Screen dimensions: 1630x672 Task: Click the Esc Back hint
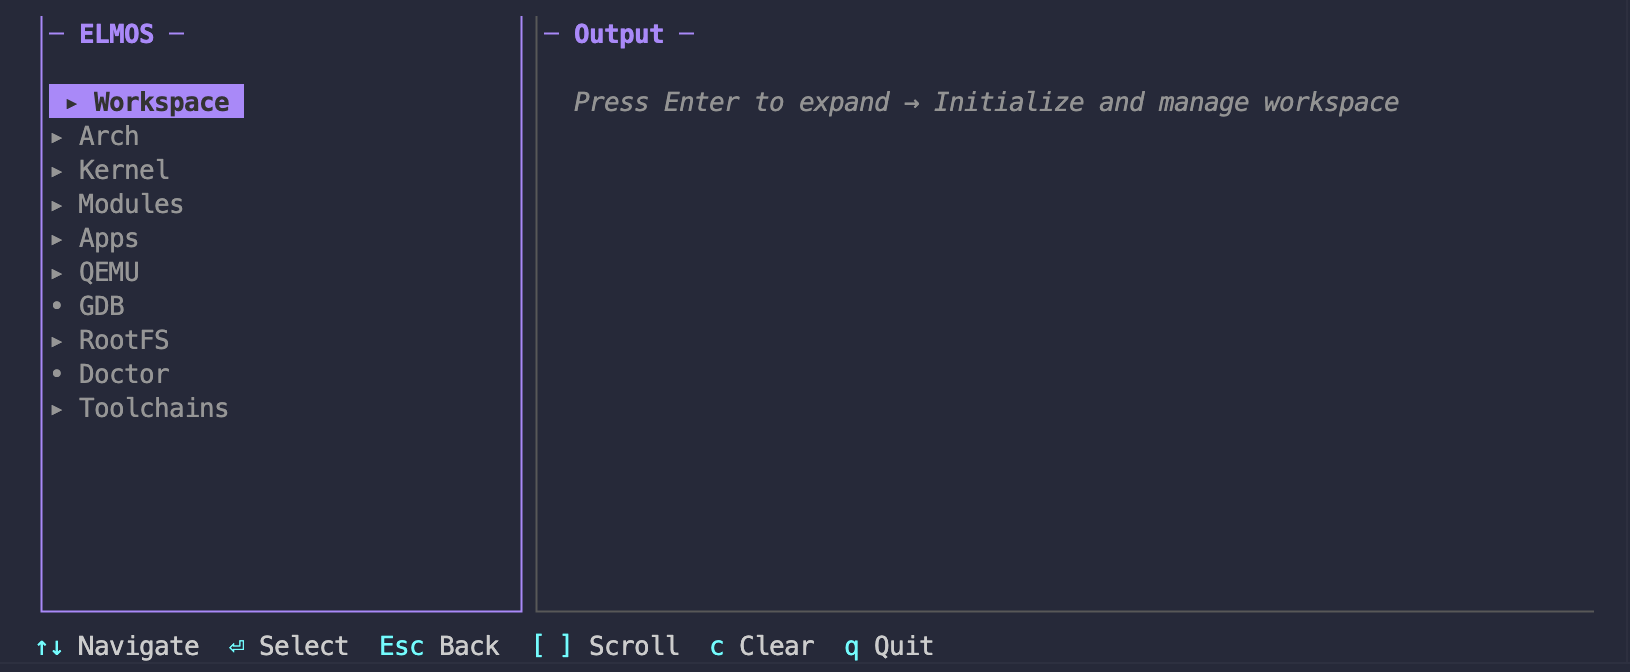tap(439, 646)
